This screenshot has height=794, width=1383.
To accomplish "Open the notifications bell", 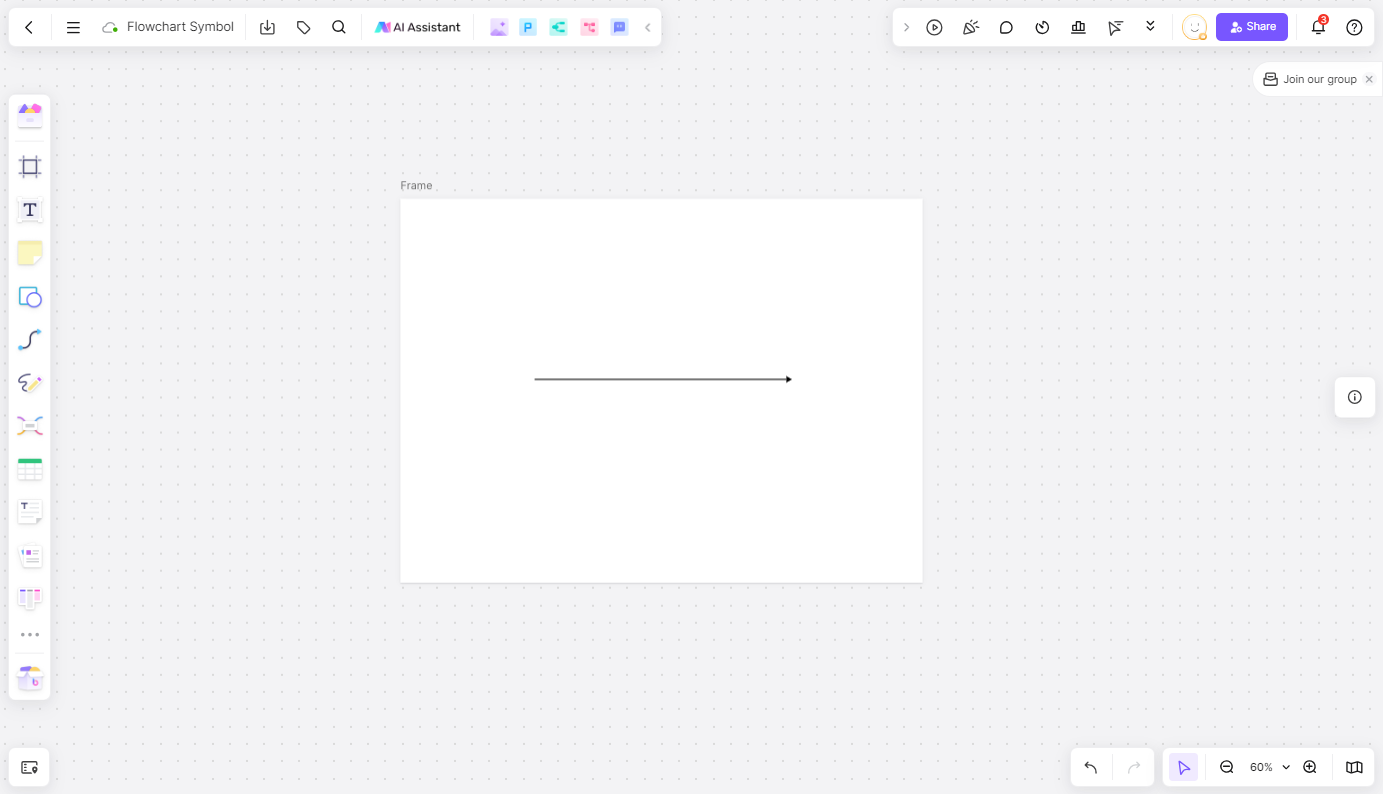I will [1318, 27].
